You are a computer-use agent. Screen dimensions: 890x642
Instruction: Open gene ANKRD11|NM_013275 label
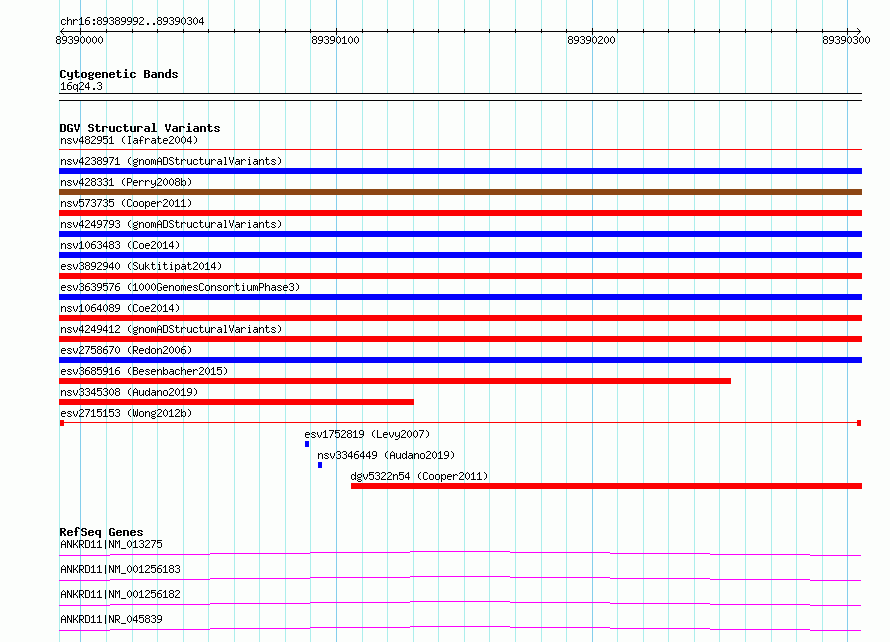point(111,544)
